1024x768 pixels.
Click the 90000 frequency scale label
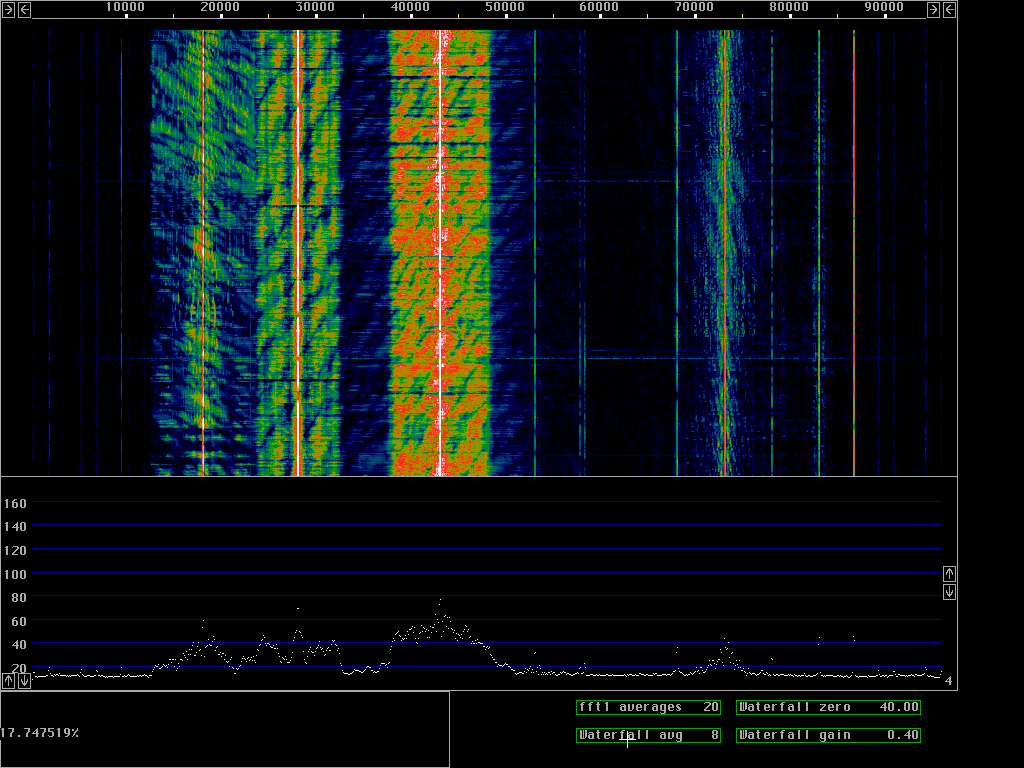click(x=884, y=7)
